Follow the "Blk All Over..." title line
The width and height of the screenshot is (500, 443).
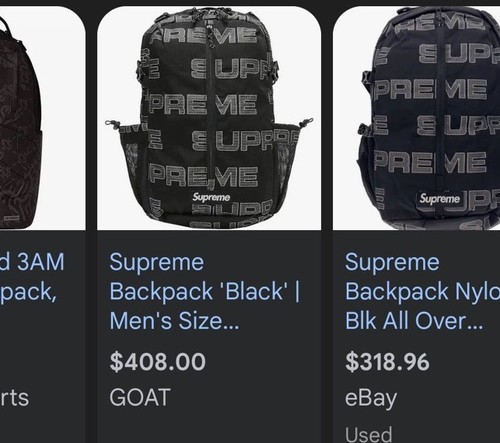[414, 321]
